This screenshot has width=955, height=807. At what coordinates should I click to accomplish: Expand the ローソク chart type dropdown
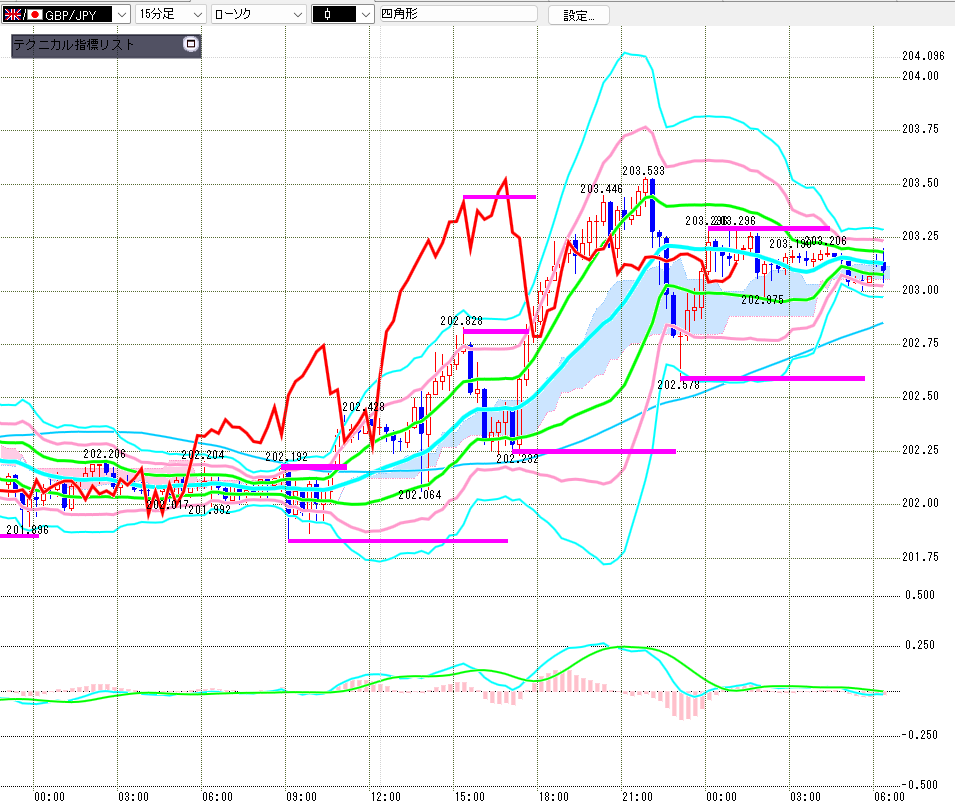tap(296, 15)
